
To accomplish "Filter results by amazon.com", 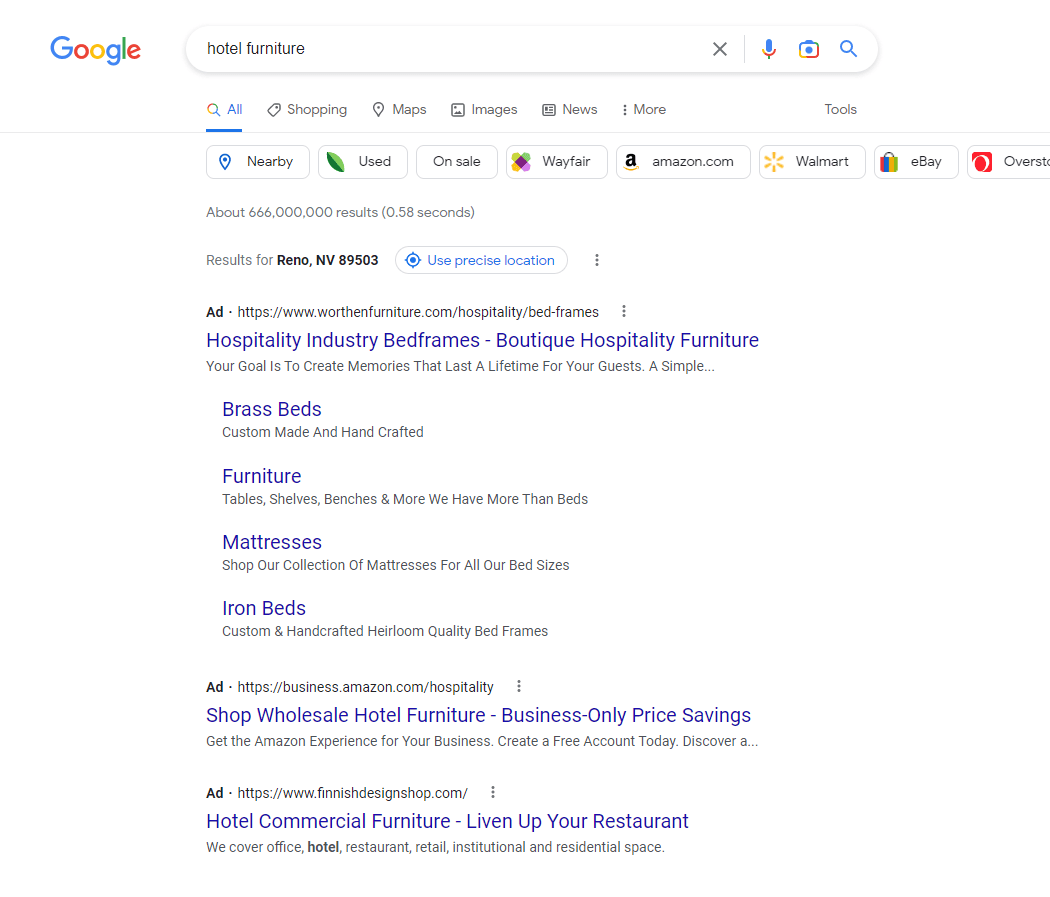I will 683,162.
